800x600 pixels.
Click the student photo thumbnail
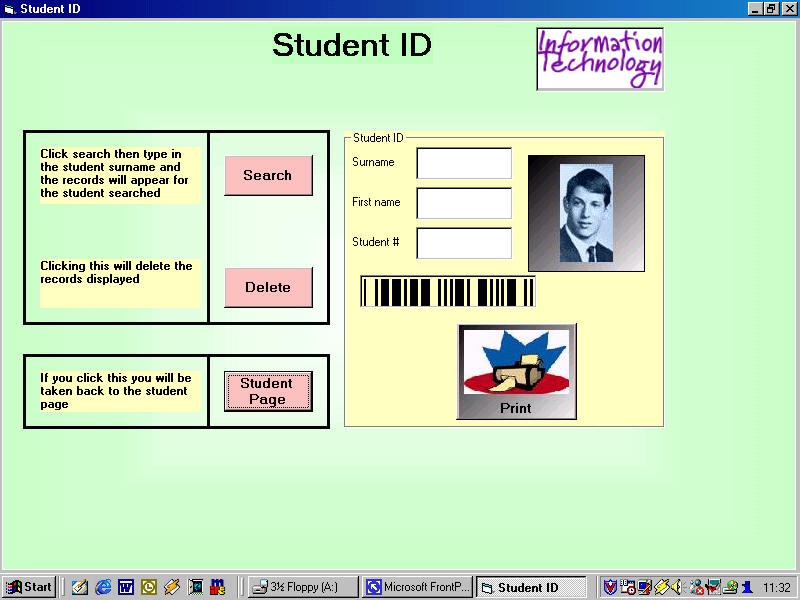pos(586,213)
